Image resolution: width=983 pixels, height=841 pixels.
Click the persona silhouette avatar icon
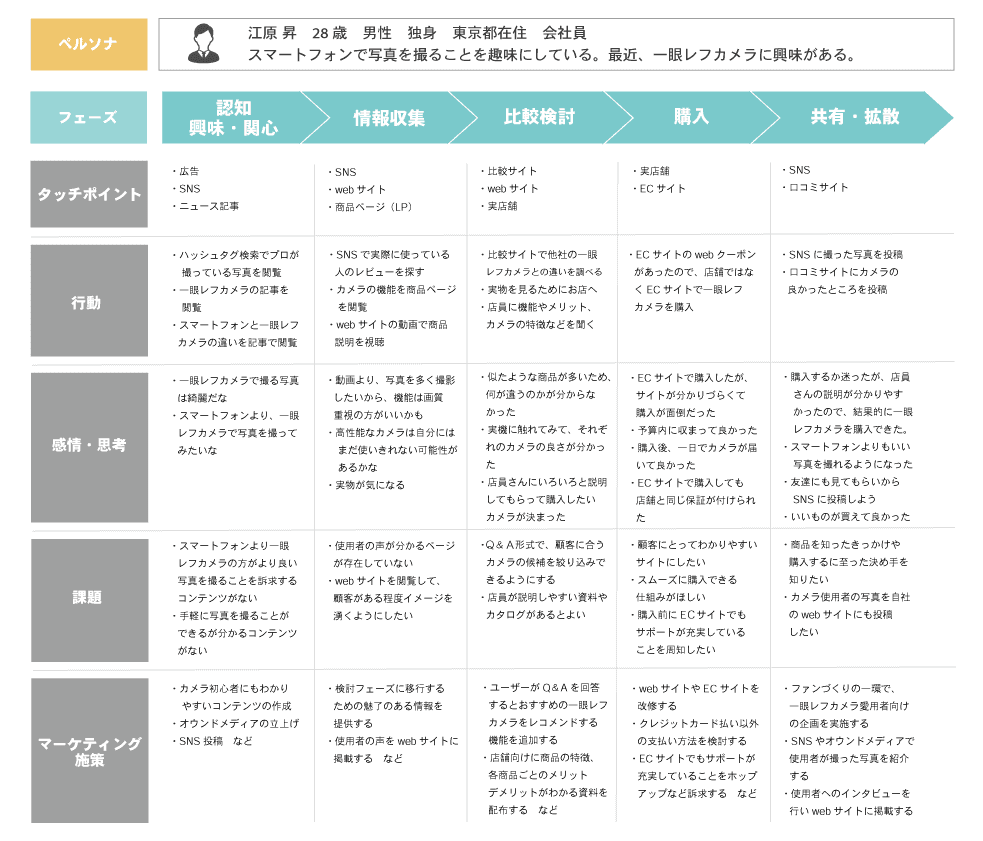(203, 43)
